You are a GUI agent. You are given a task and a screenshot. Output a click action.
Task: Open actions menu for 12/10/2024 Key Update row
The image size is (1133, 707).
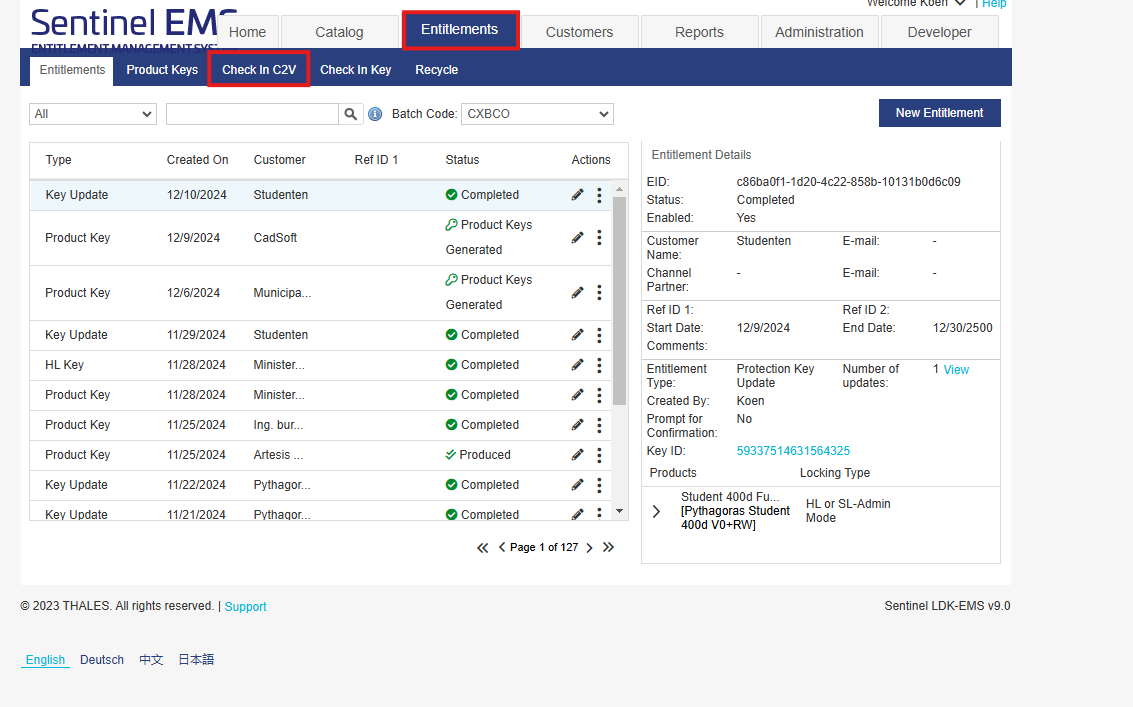coord(599,194)
